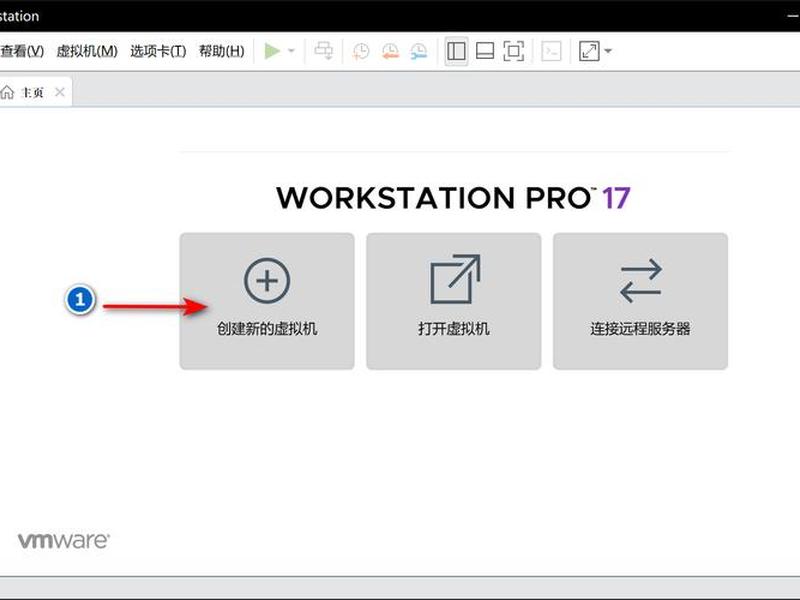Screen dimensions: 800x600
Task: Open the 选项卡(T) menu
Action: pos(158,51)
